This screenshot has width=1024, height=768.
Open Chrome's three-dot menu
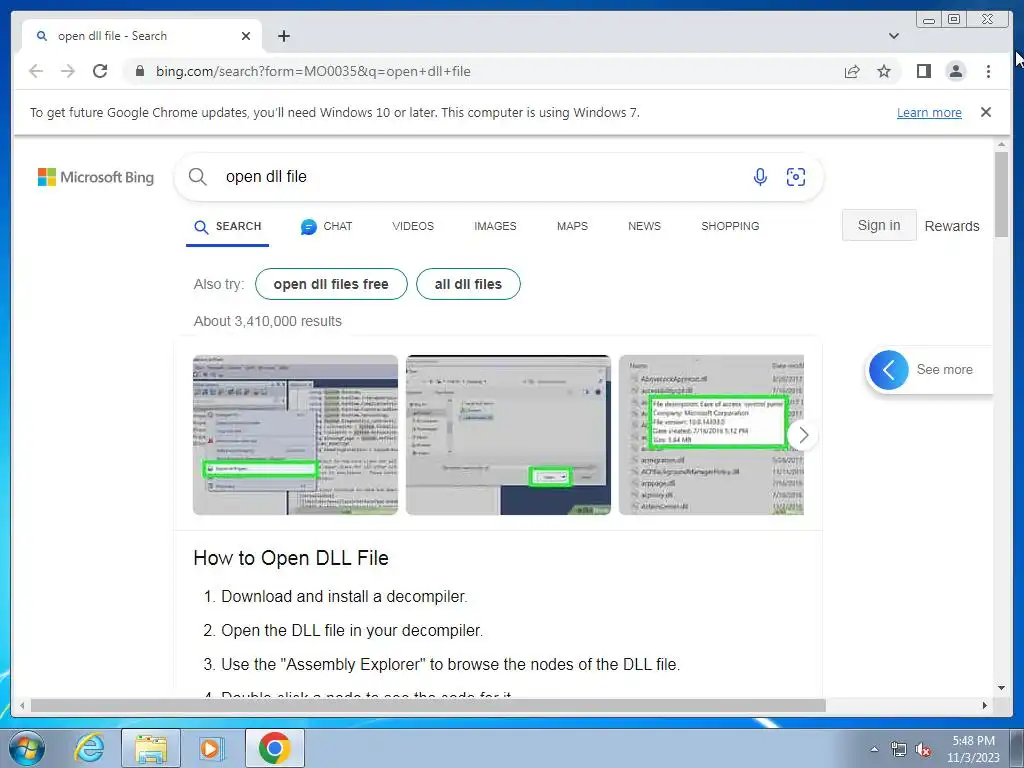[x=988, y=71]
